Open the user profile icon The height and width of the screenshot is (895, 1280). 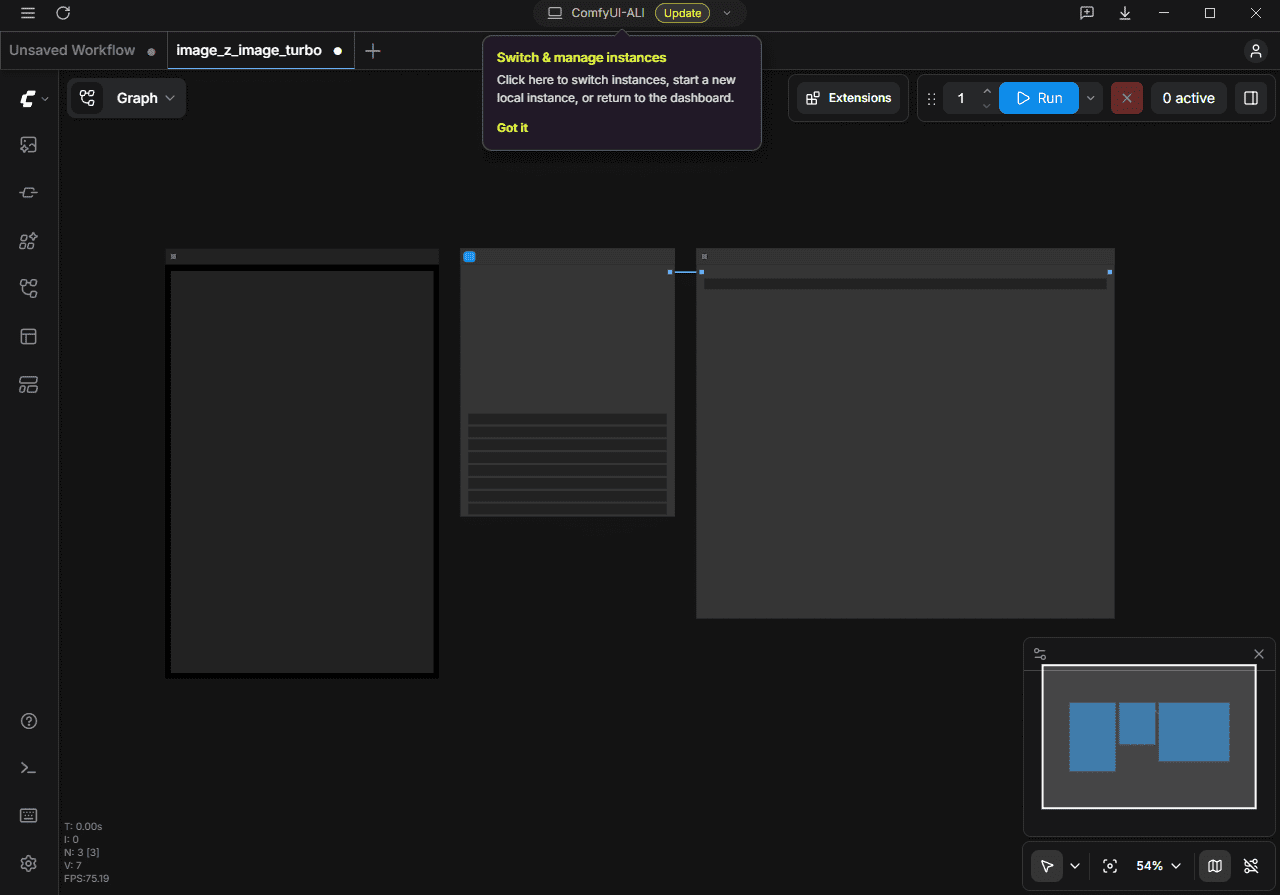(x=1255, y=50)
